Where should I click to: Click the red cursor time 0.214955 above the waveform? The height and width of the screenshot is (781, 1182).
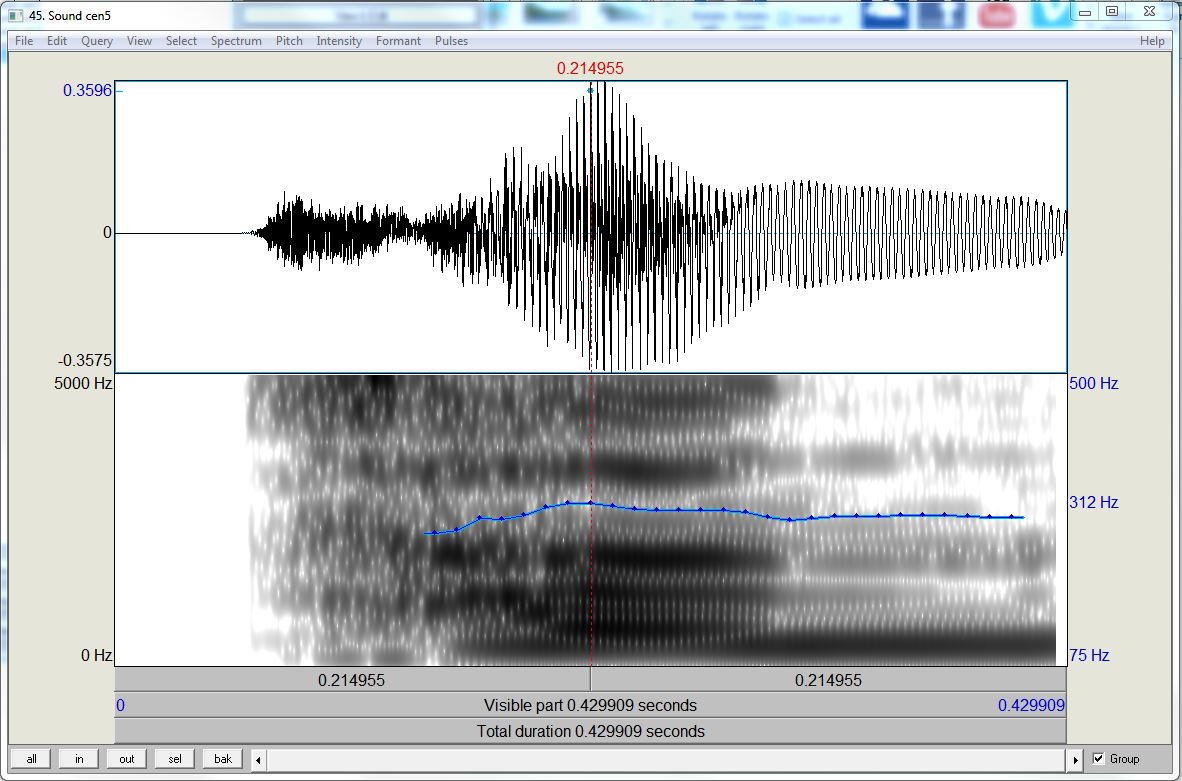click(x=590, y=69)
